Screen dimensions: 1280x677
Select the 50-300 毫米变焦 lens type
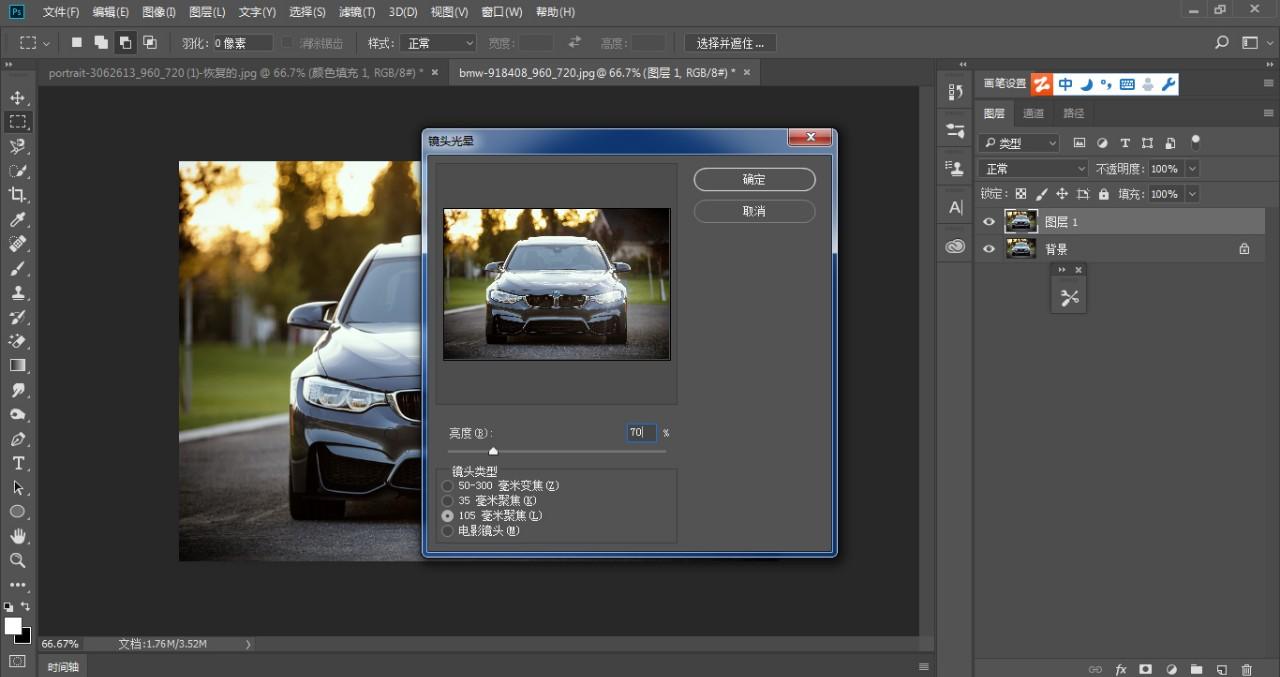pyautogui.click(x=448, y=486)
